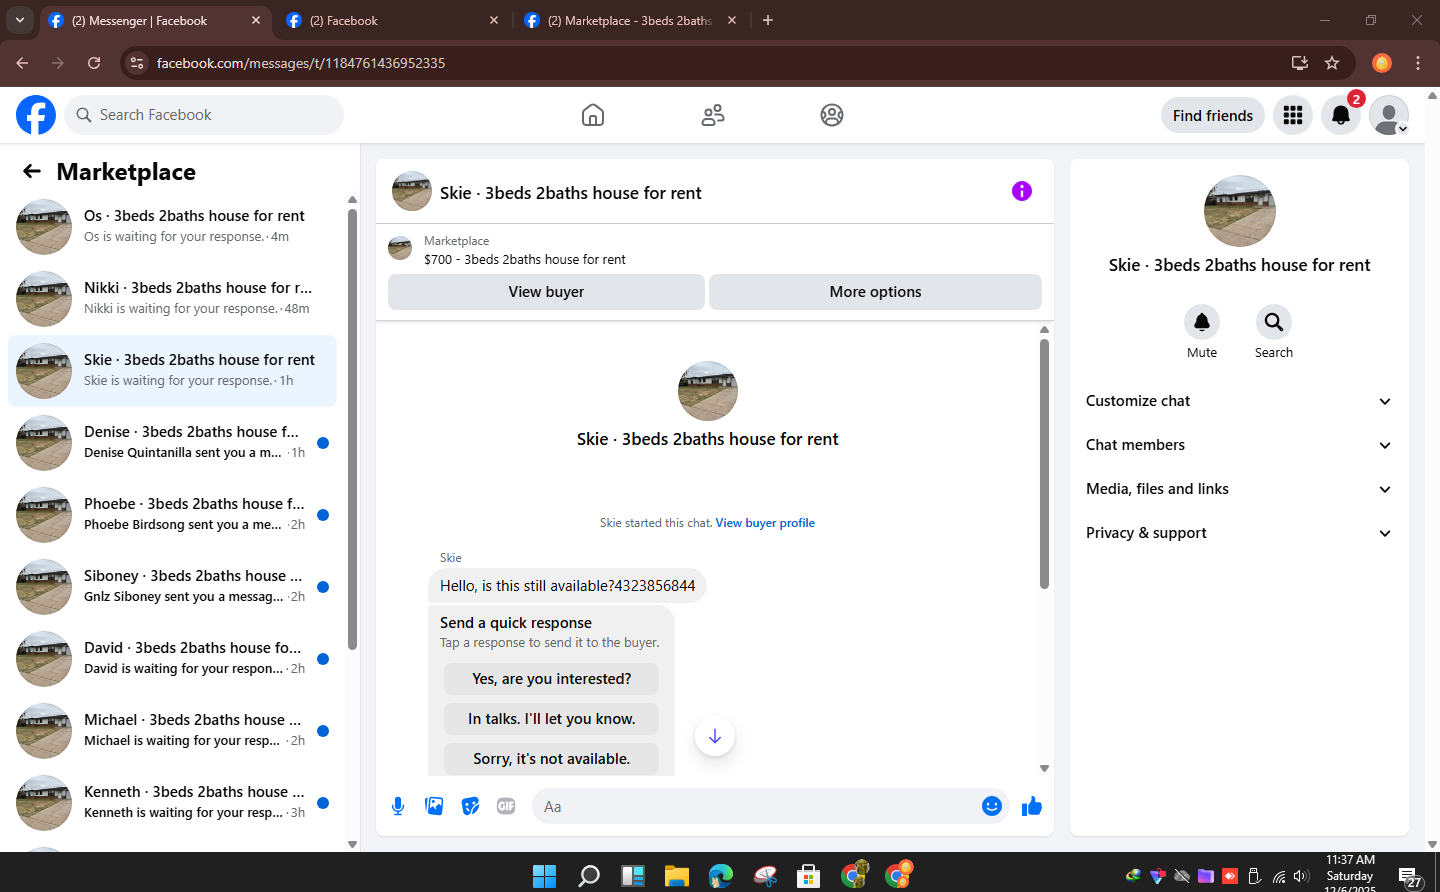Click the View buyer button
1440x892 pixels.
(x=546, y=292)
